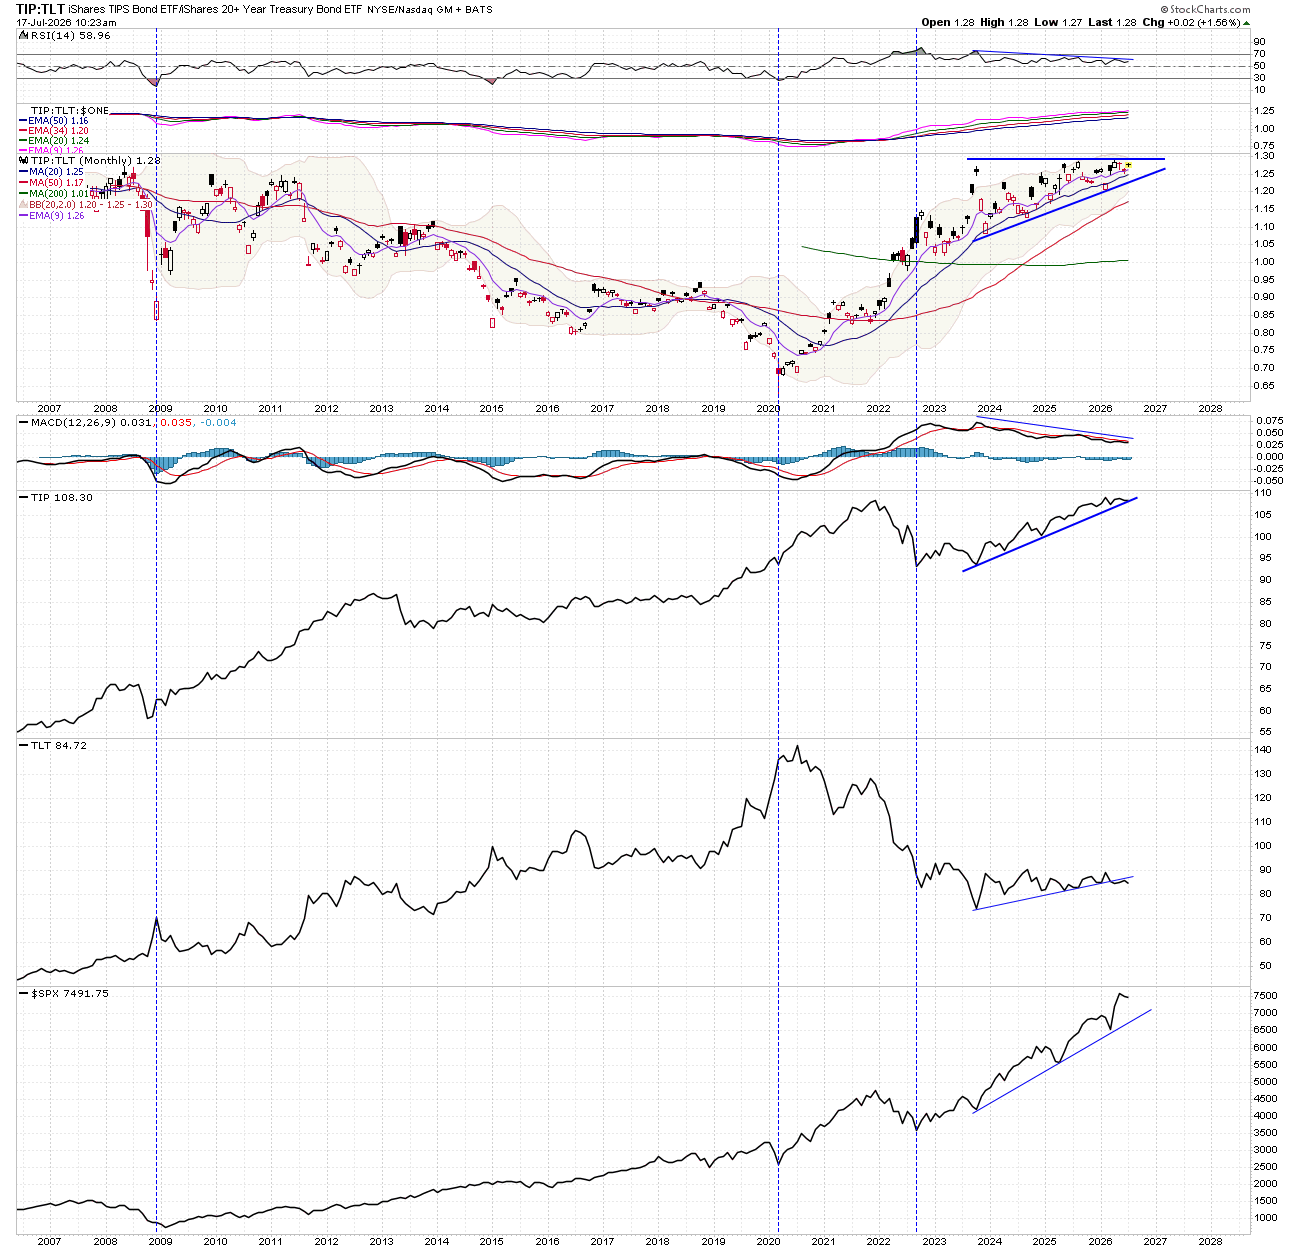Select the MA(200) 1.01 legend entry
The height and width of the screenshot is (1250, 1300).
pos(59,194)
